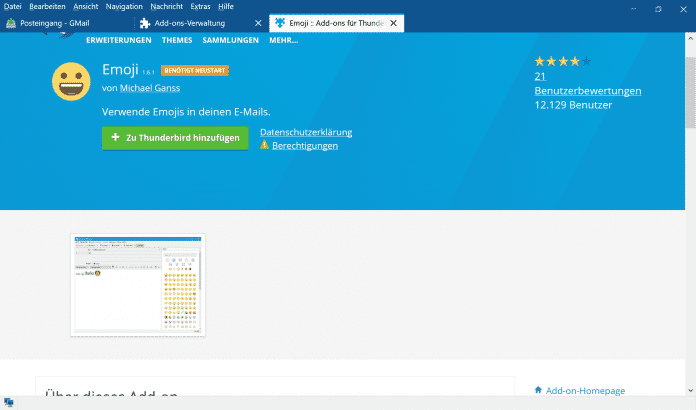Open the Nachricht menu
This screenshot has width=696, height=410.
166,6
